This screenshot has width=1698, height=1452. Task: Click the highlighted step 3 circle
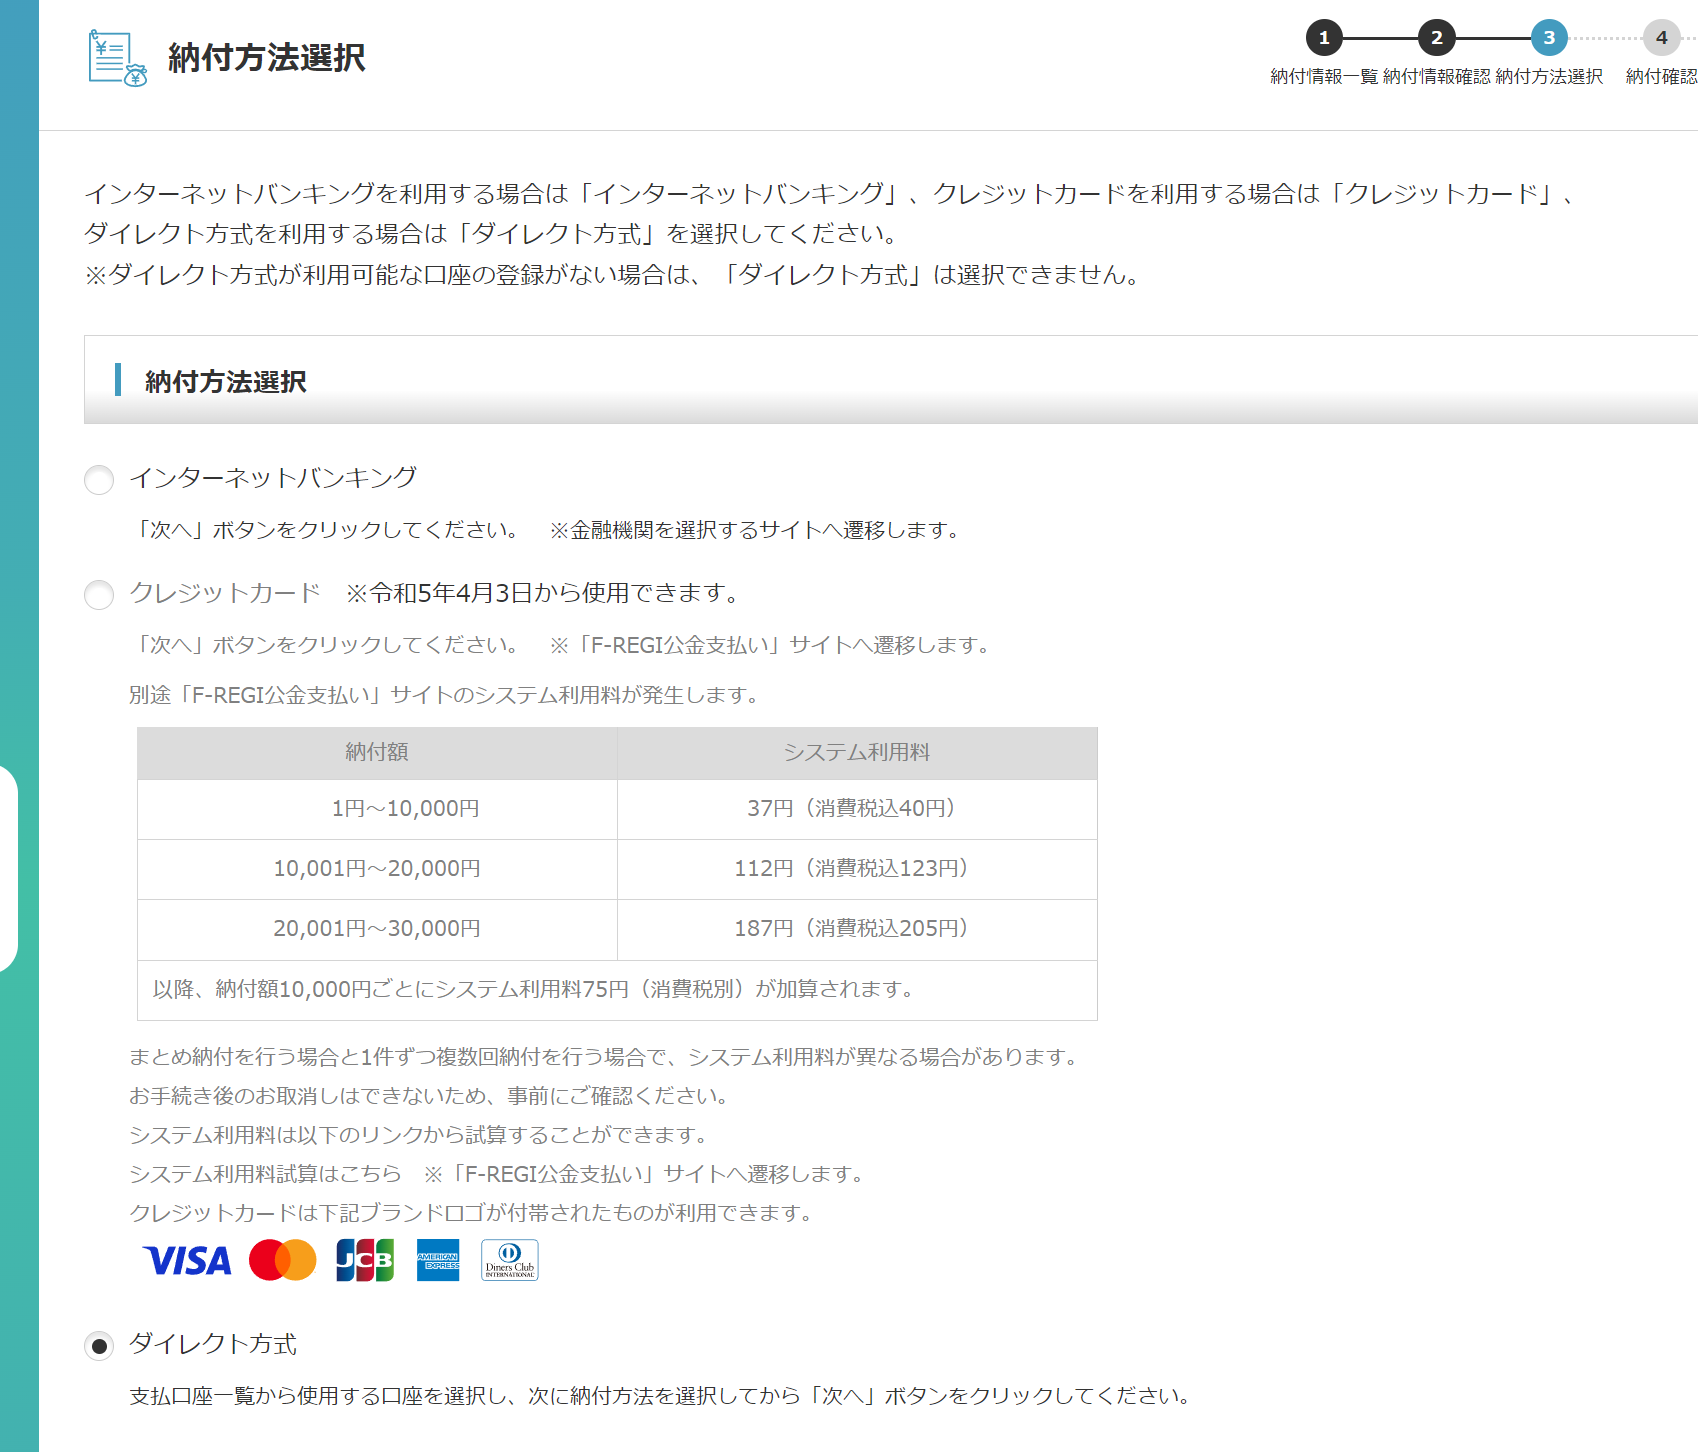click(x=1549, y=38)
